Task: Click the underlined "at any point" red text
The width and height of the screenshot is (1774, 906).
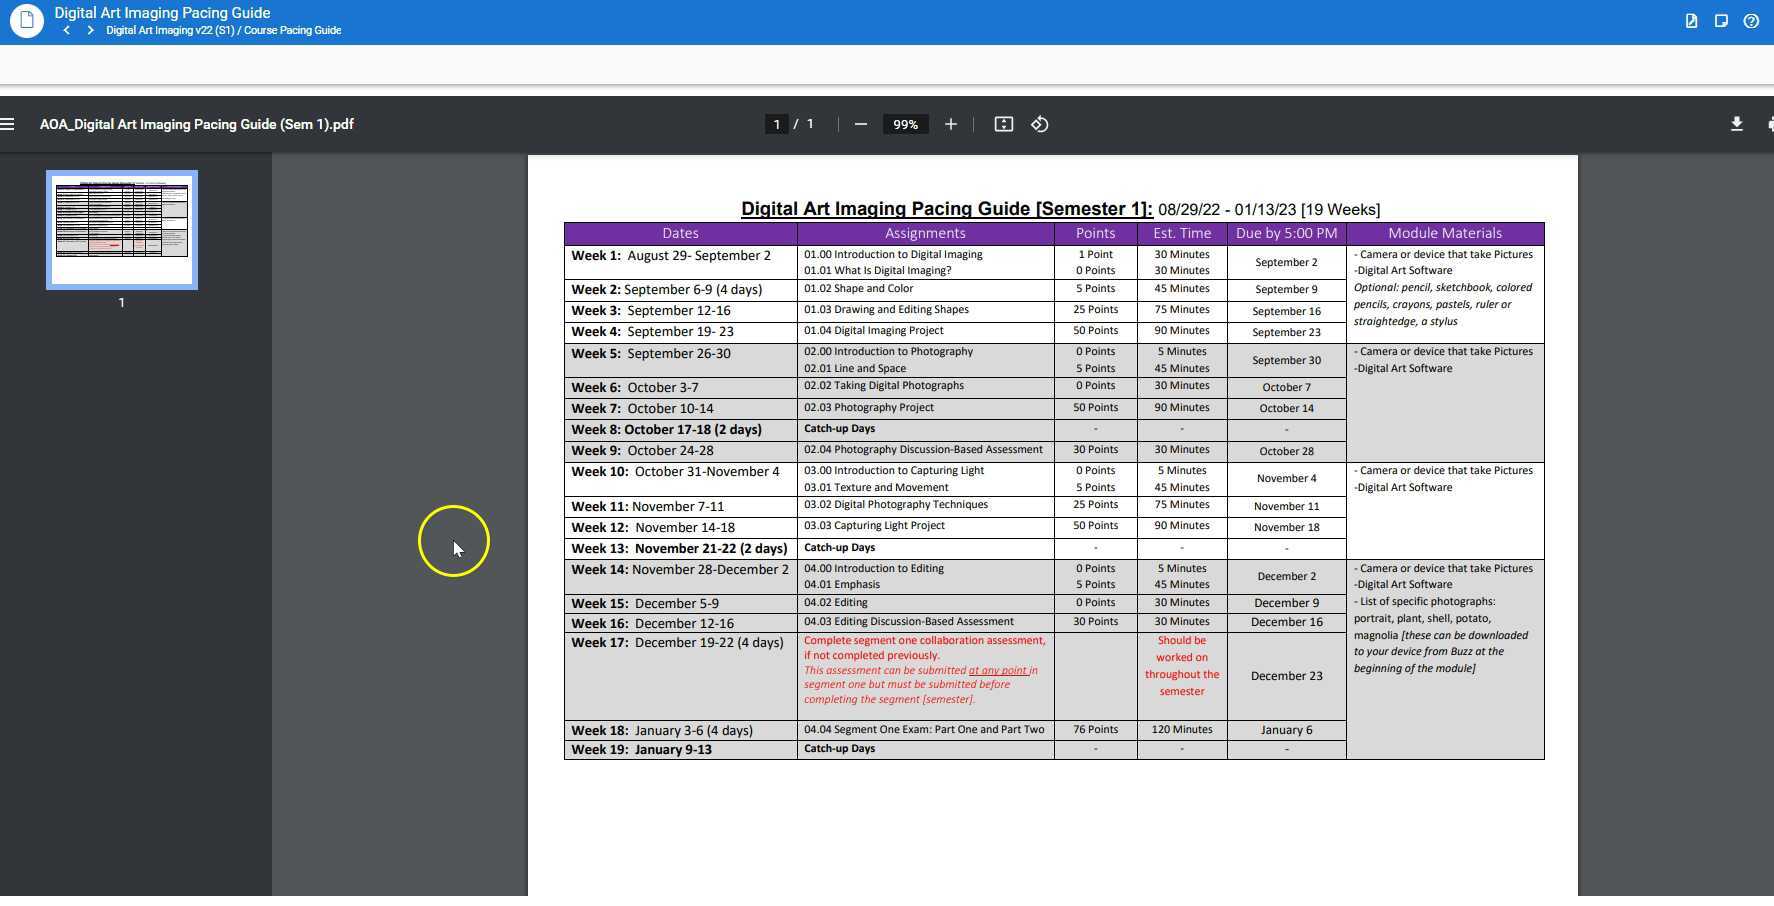Action: pos(997,670)
